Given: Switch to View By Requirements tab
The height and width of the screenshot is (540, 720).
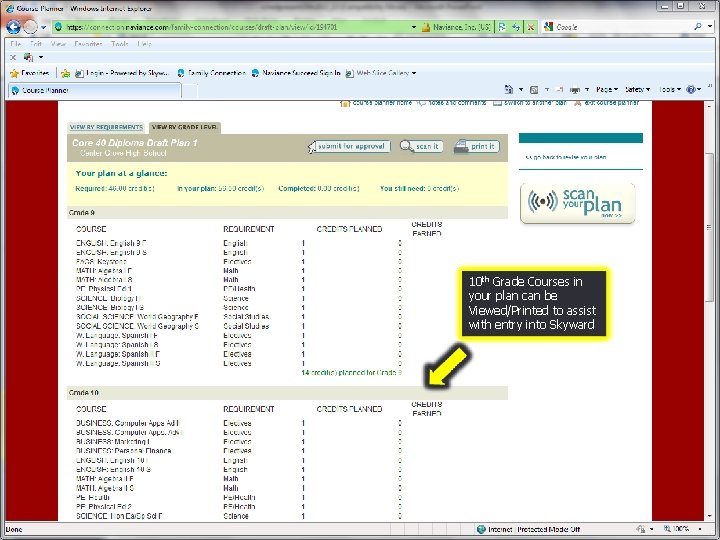Looking at the screenshot, I should 106,127.
